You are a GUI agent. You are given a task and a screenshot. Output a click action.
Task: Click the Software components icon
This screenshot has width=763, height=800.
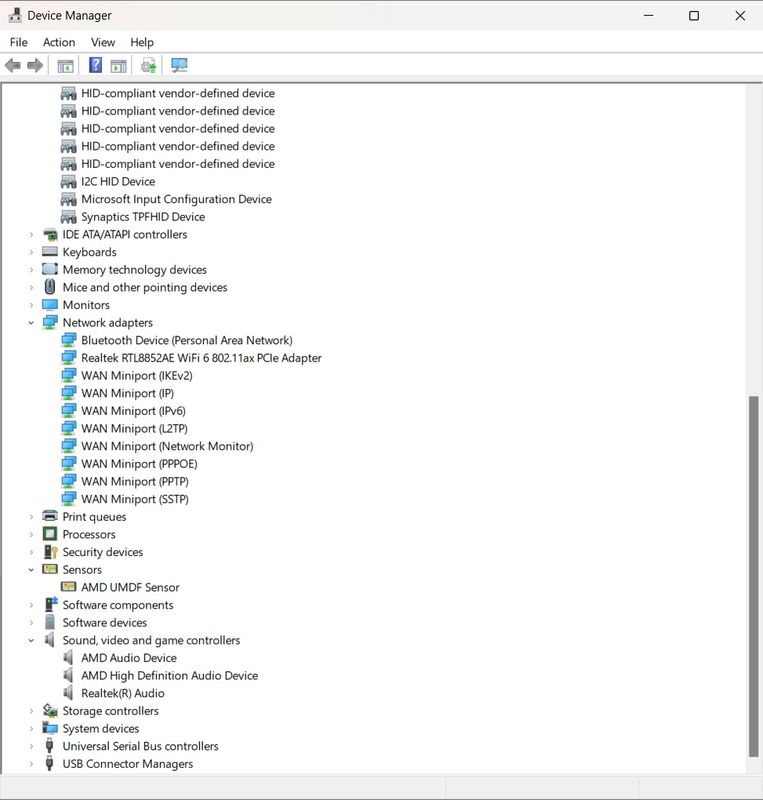point(51,604)
